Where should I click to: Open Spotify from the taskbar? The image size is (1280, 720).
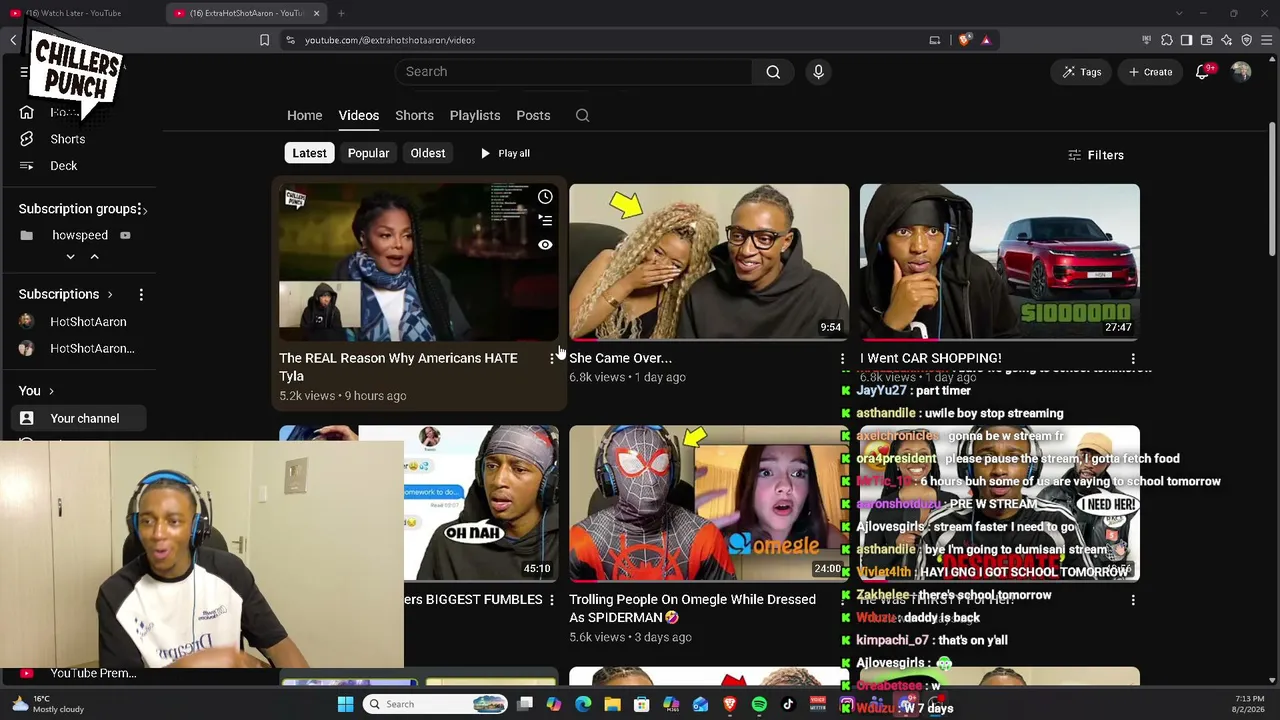(x=759, y=704)
